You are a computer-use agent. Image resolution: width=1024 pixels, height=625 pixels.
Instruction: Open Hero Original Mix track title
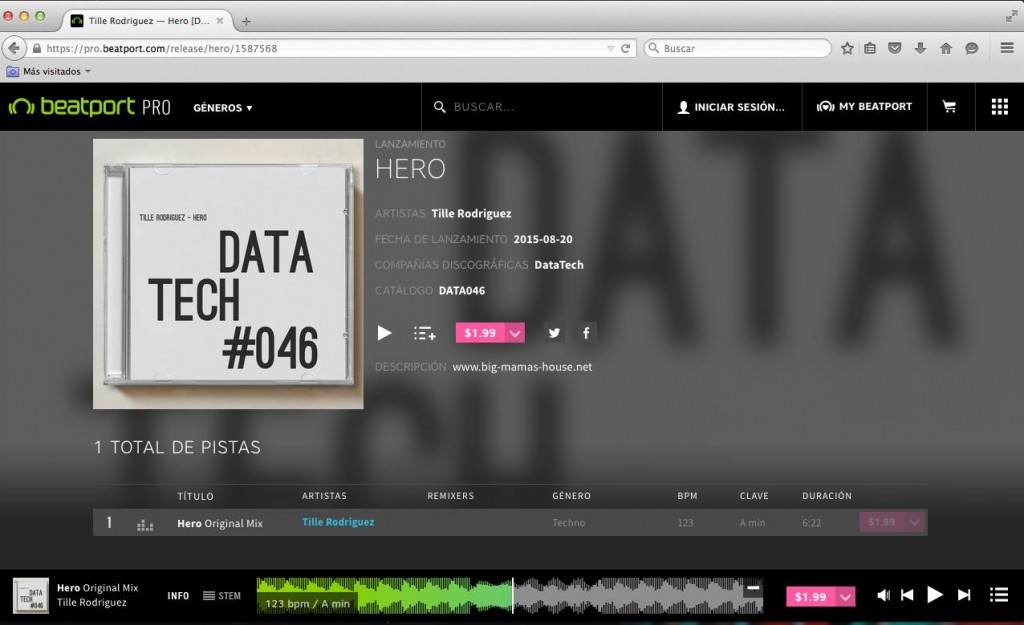(x=219, y=523)
